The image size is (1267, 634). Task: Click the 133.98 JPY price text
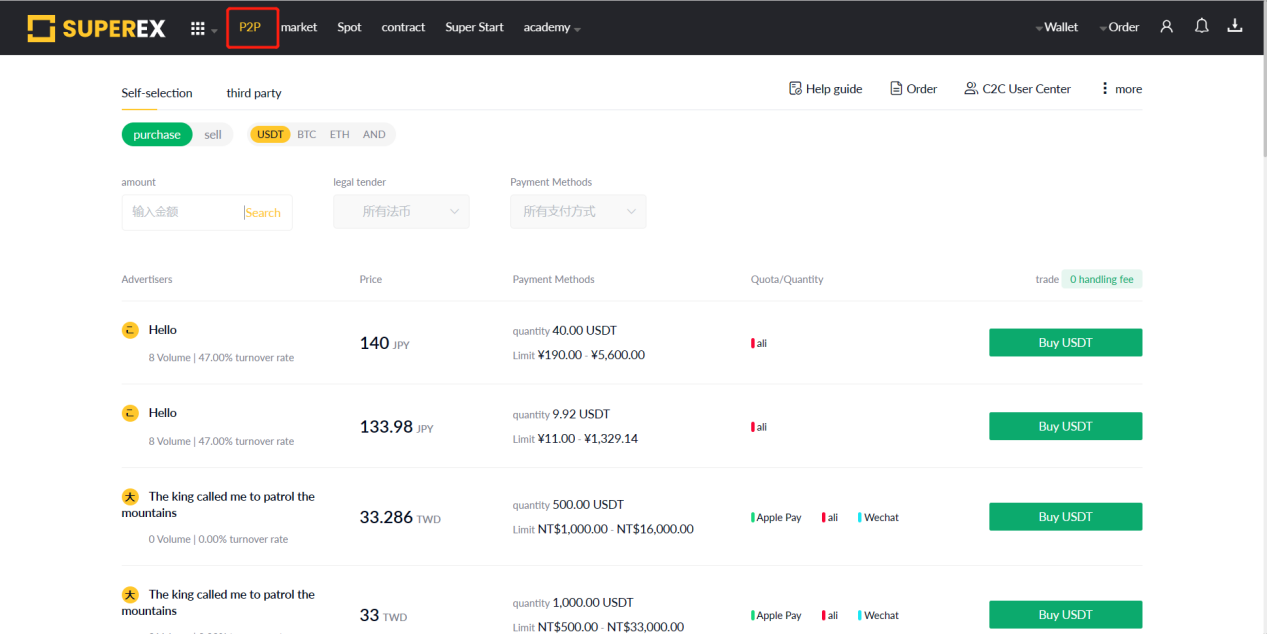click(x=396, y=427)
